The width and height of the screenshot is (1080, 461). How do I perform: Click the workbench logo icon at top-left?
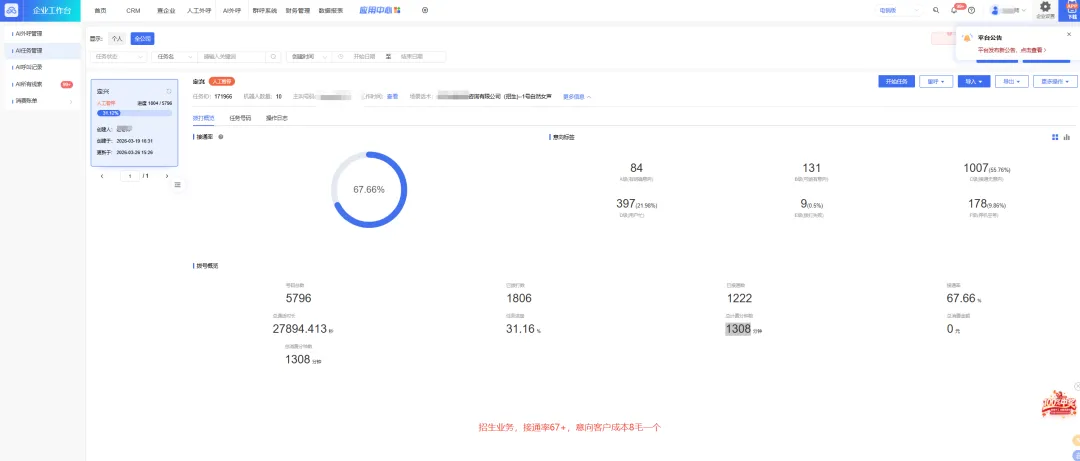(x=11, y=10)
